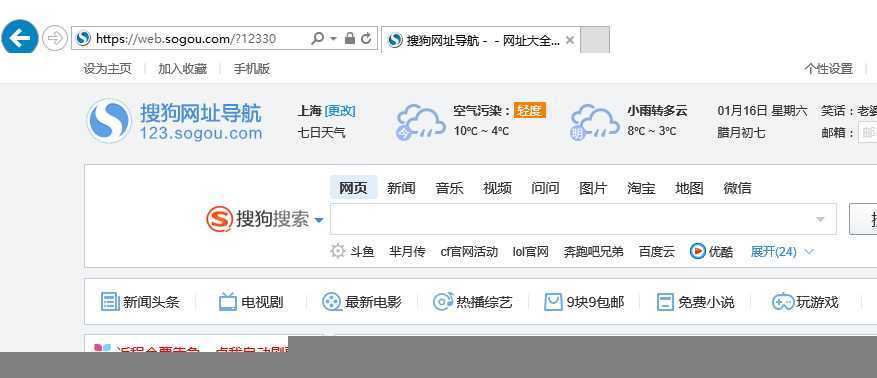Click lol官网 hot search link

(x=531, y=252)
